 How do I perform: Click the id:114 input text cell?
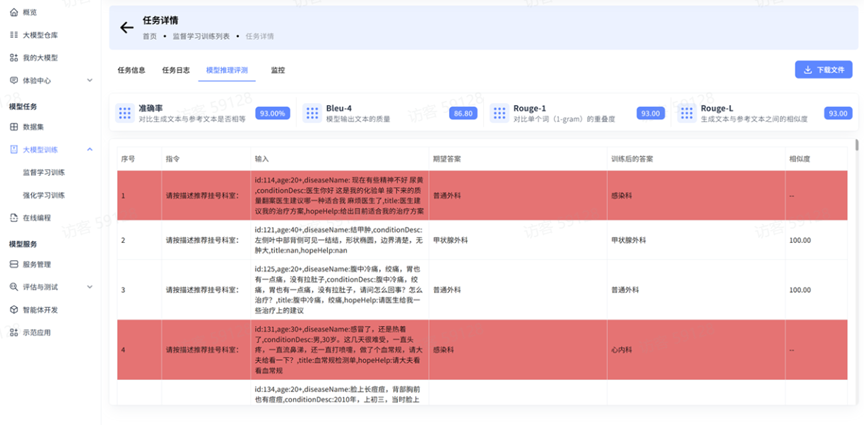(339, 196)
